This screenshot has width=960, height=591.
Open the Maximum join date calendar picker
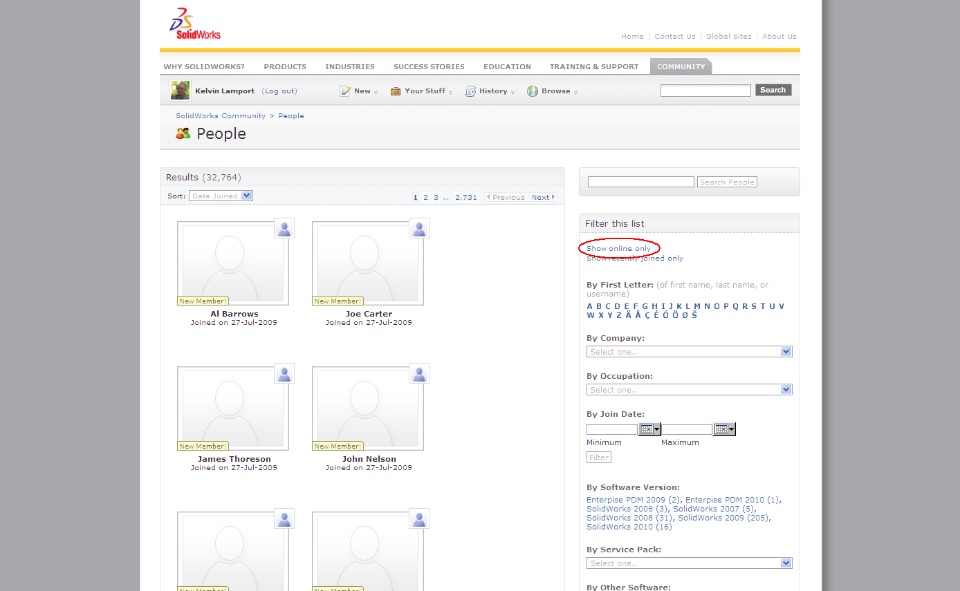pos(725,429)
